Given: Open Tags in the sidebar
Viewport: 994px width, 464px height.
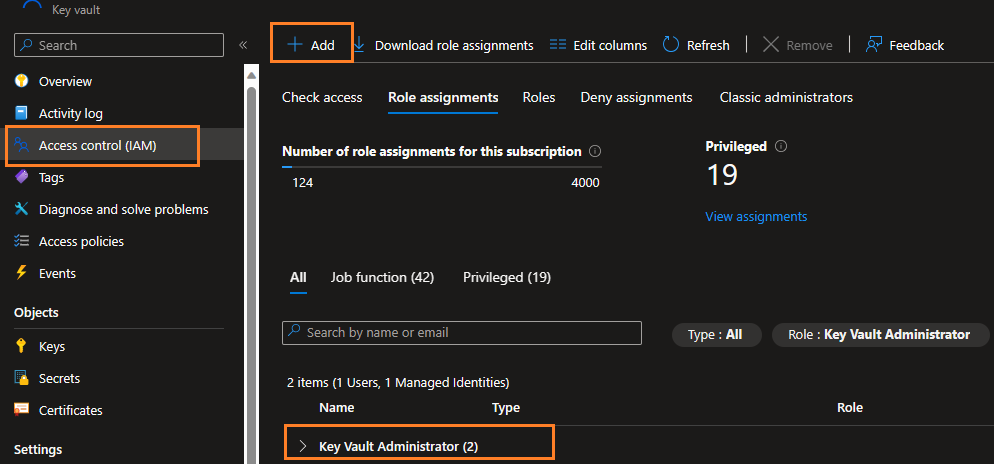Looking at the screenshot, I should [51, 178].
